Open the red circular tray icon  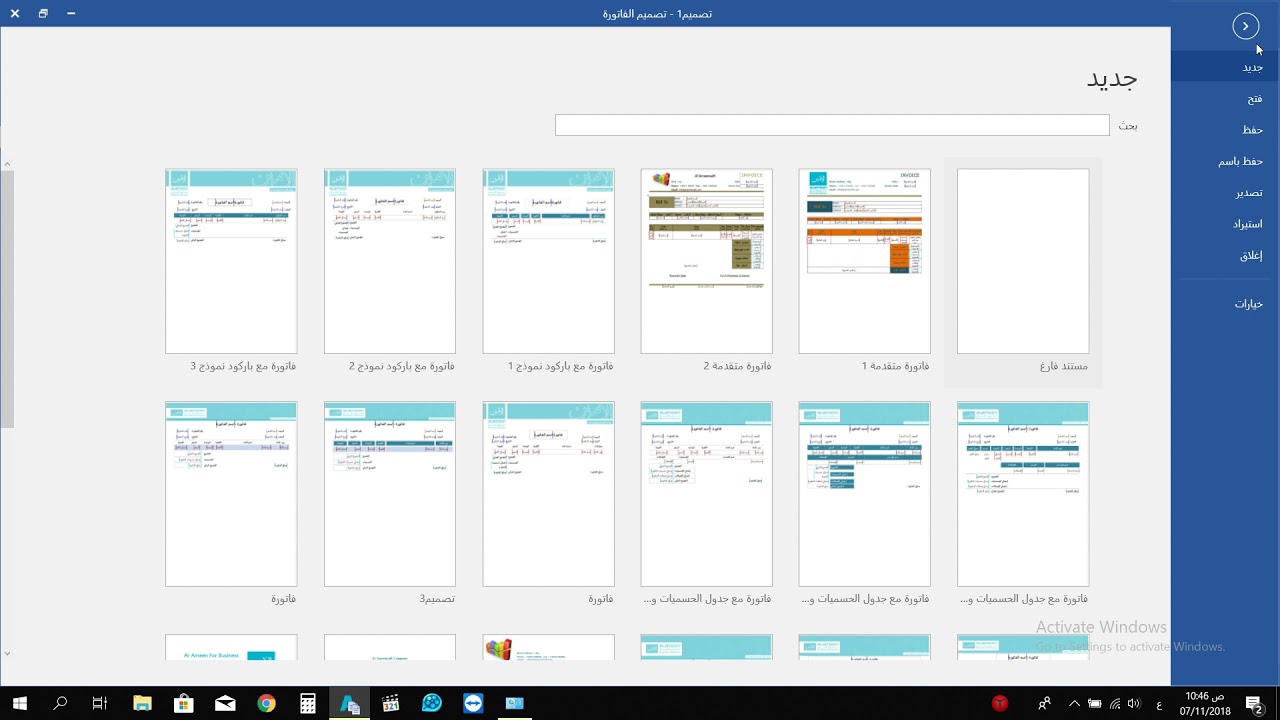tap(999, 704)
